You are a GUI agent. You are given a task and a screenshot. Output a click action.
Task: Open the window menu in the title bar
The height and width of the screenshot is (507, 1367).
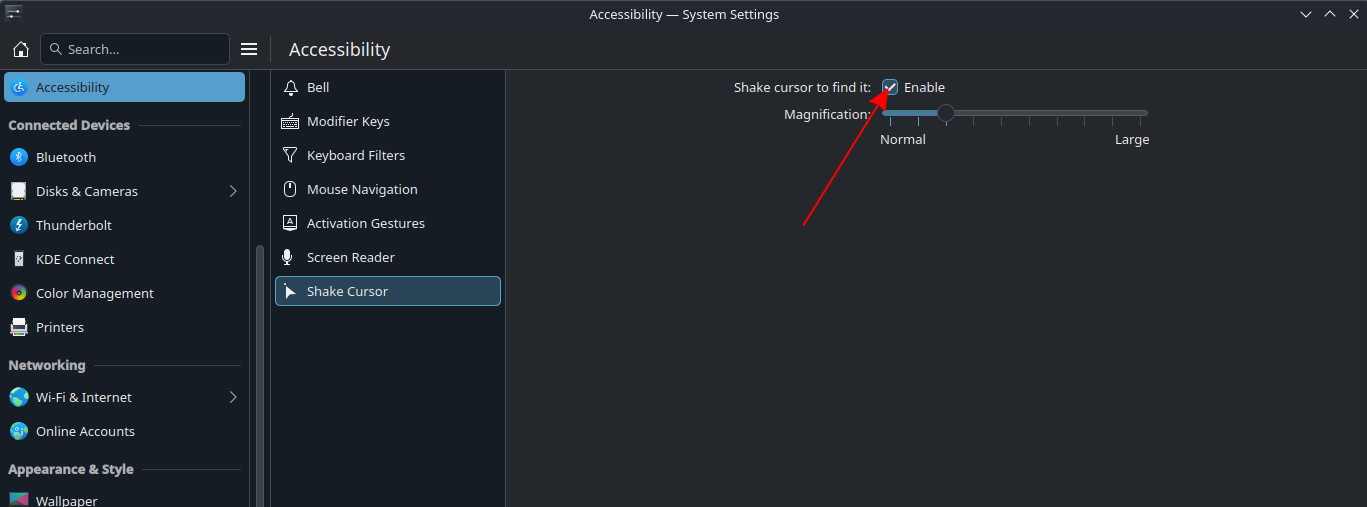[x=14, y=13]
